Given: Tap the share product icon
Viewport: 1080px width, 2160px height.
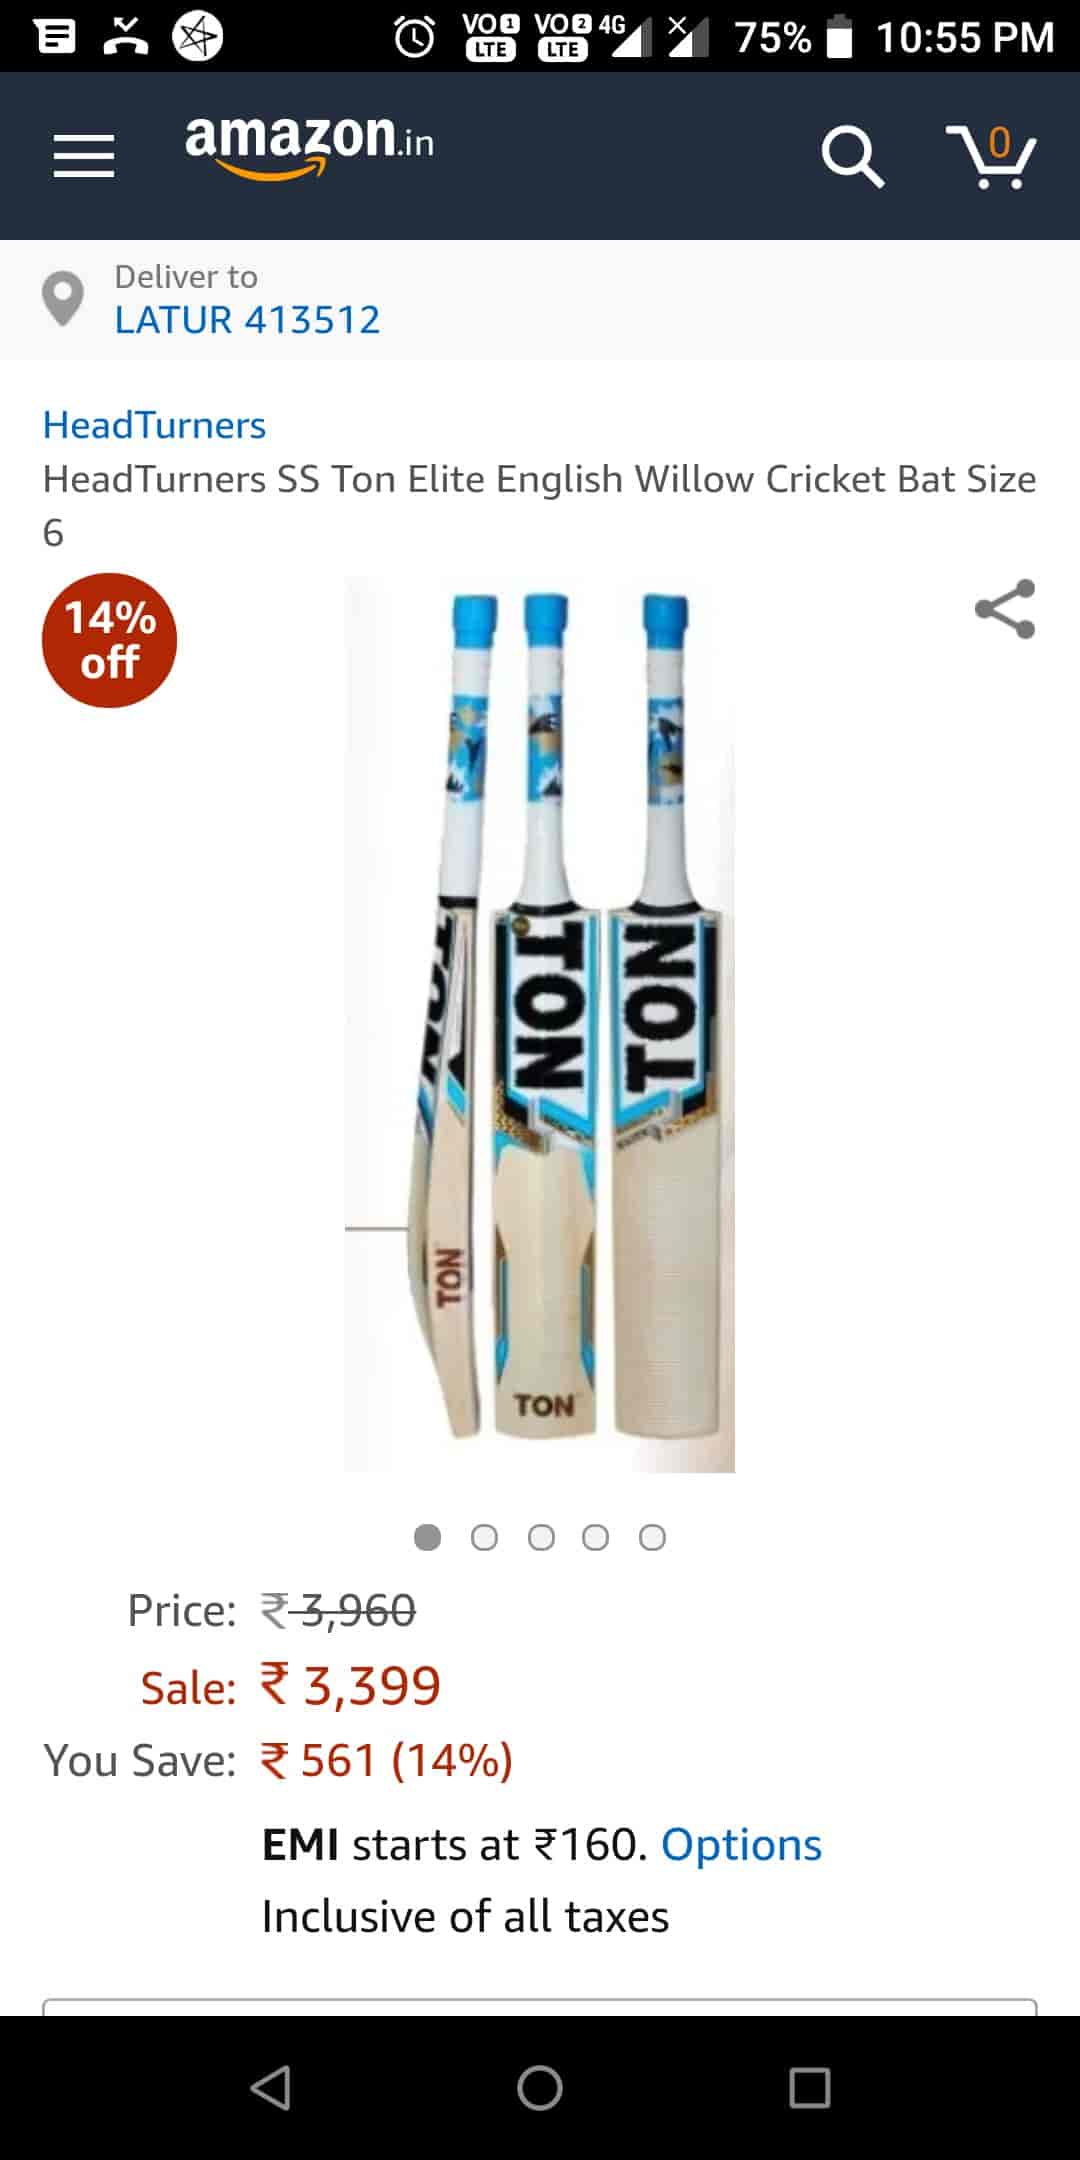Looking at the screenshot, I should pos(1005,609).
